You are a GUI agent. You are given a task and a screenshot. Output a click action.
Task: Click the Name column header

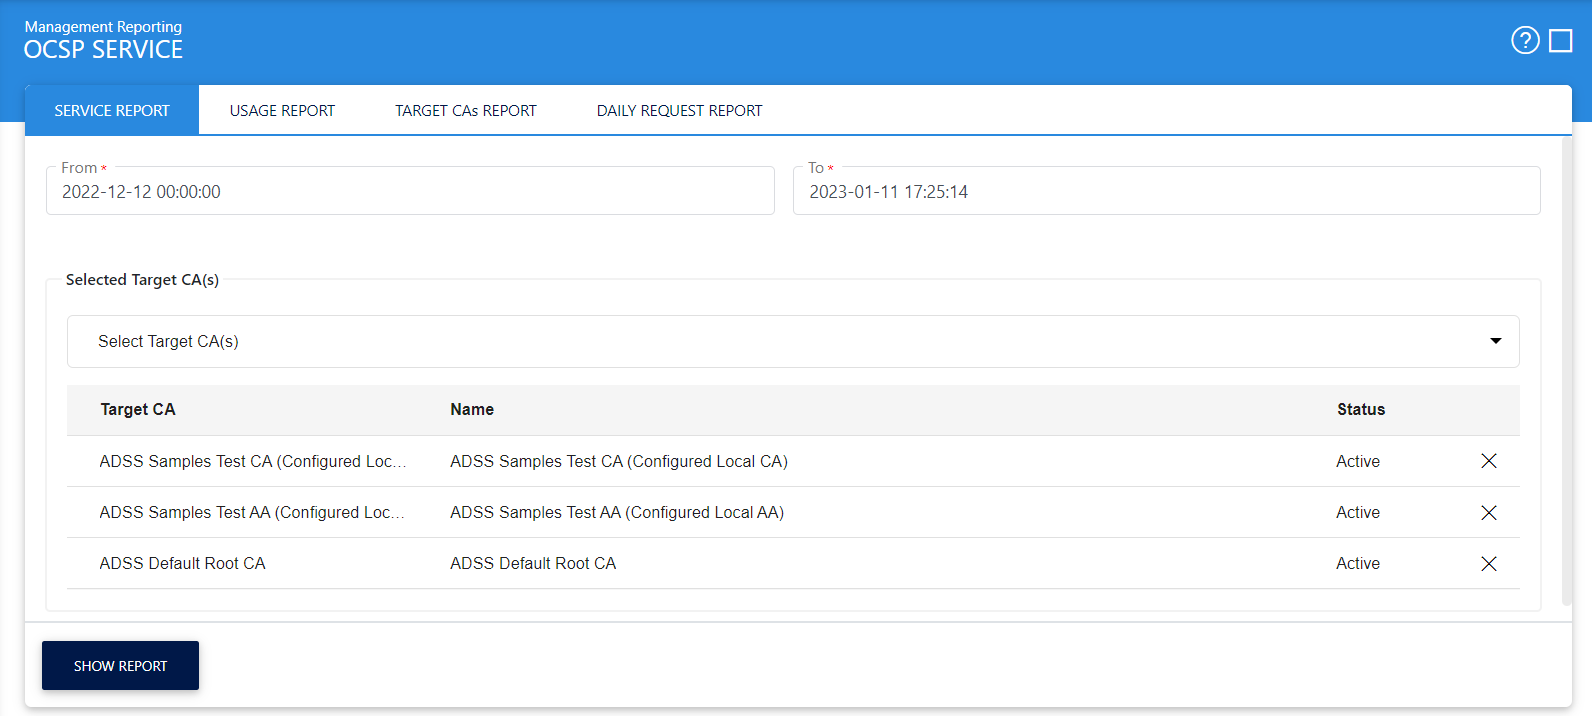coord(472,410)
